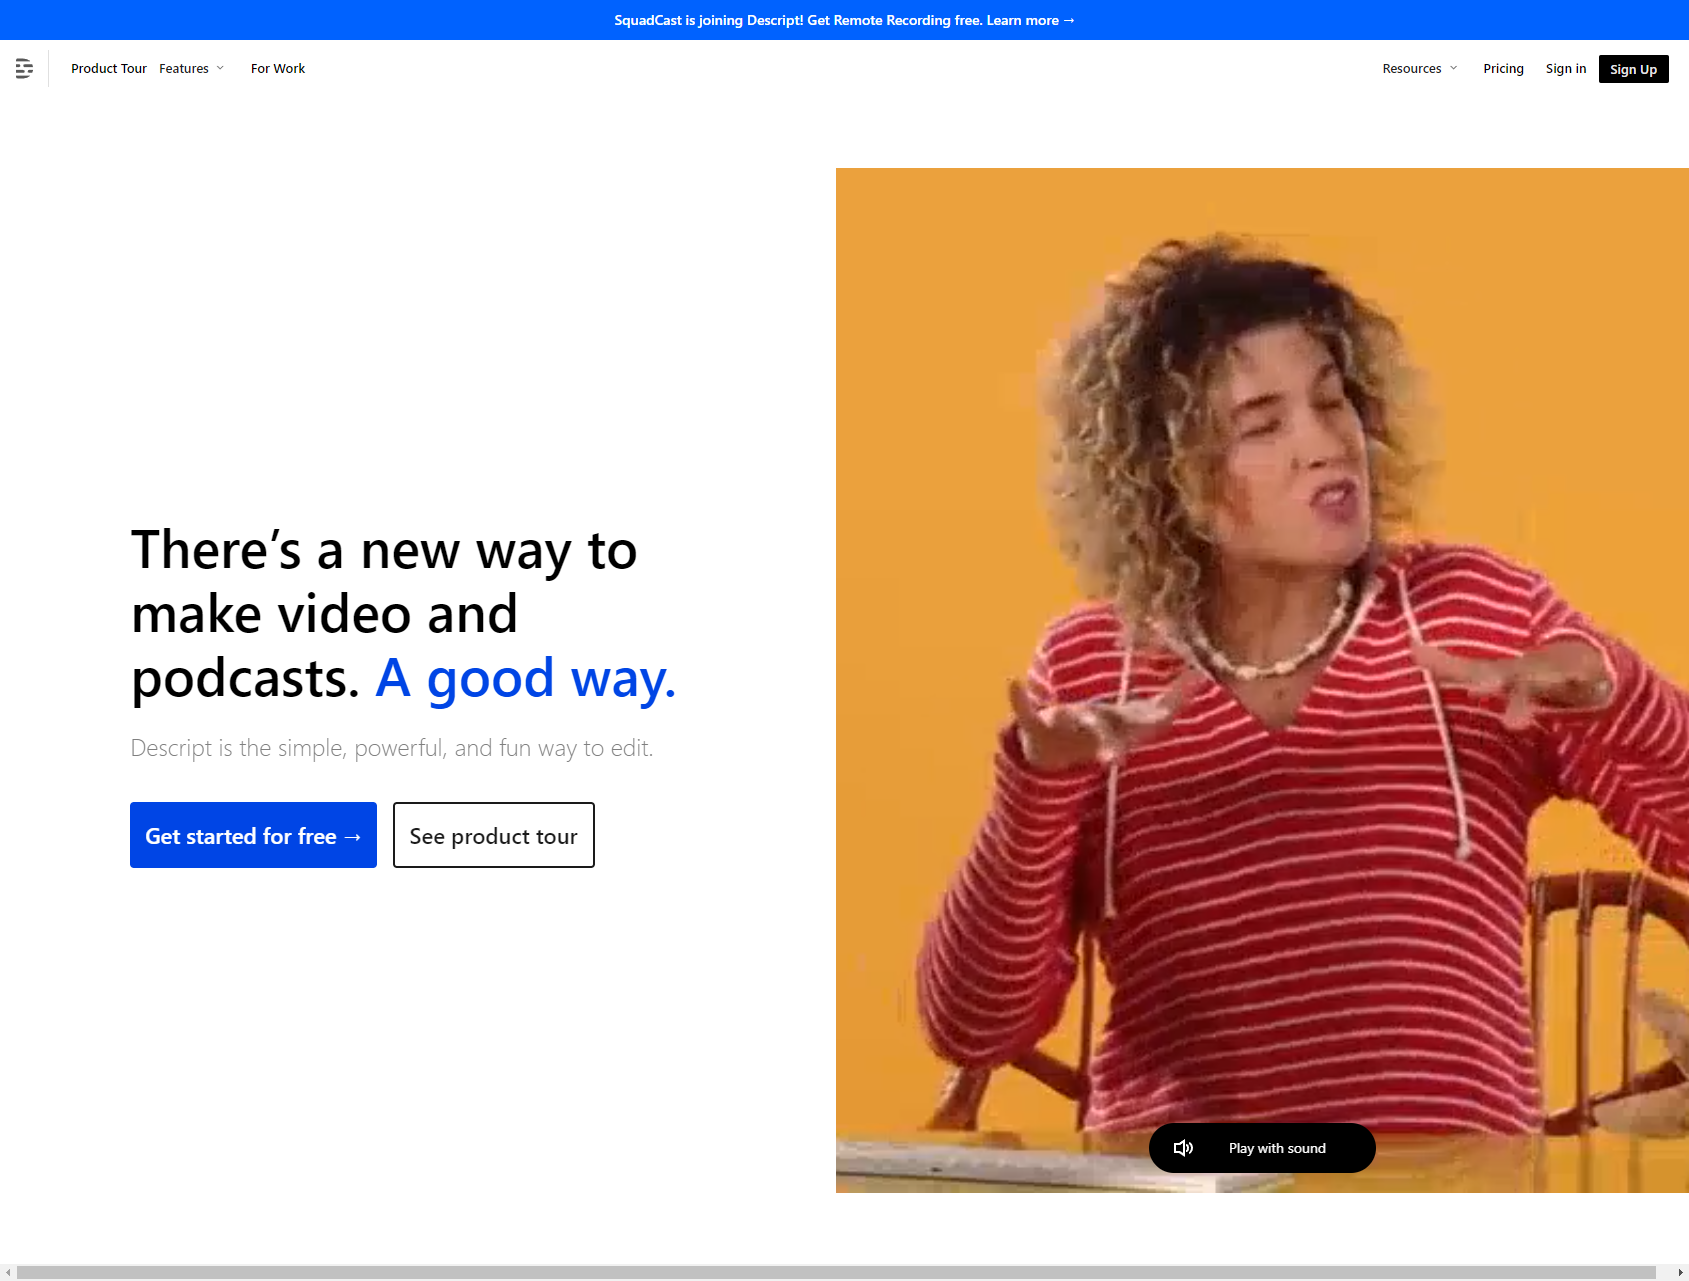
Task: Expand the Resources chevron arrow
Action: click(x=1453, y=68)
